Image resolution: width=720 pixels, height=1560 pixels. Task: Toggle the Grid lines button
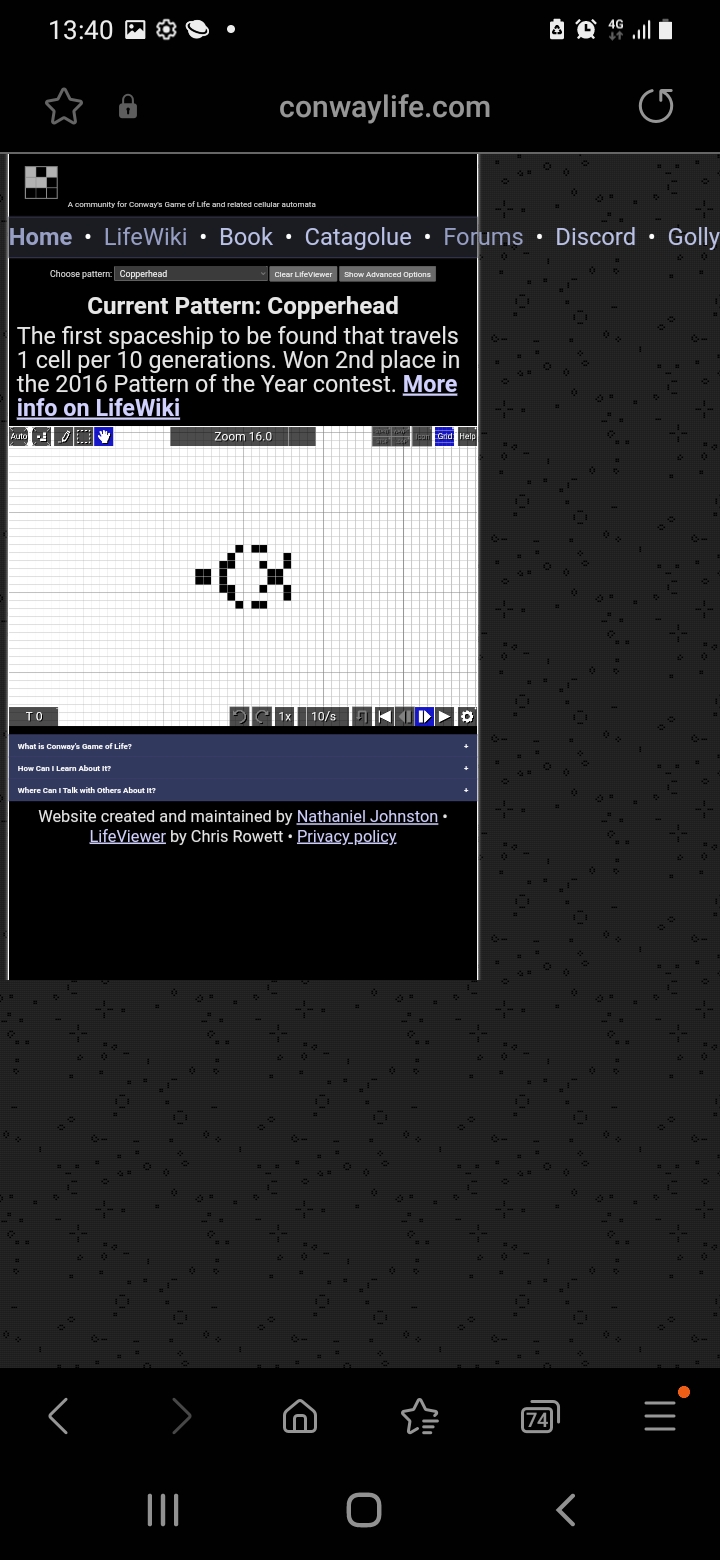pyautogui.click(x=444, y=436)
